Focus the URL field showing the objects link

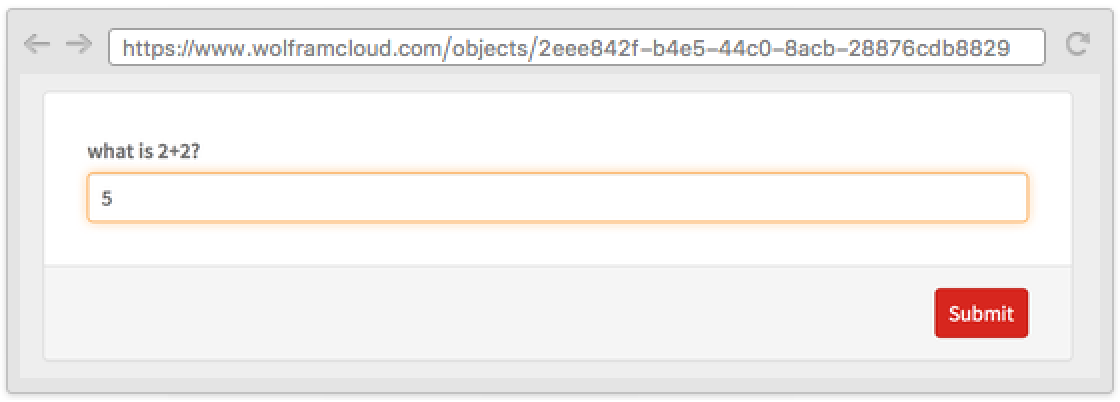(x=576, y=47)
